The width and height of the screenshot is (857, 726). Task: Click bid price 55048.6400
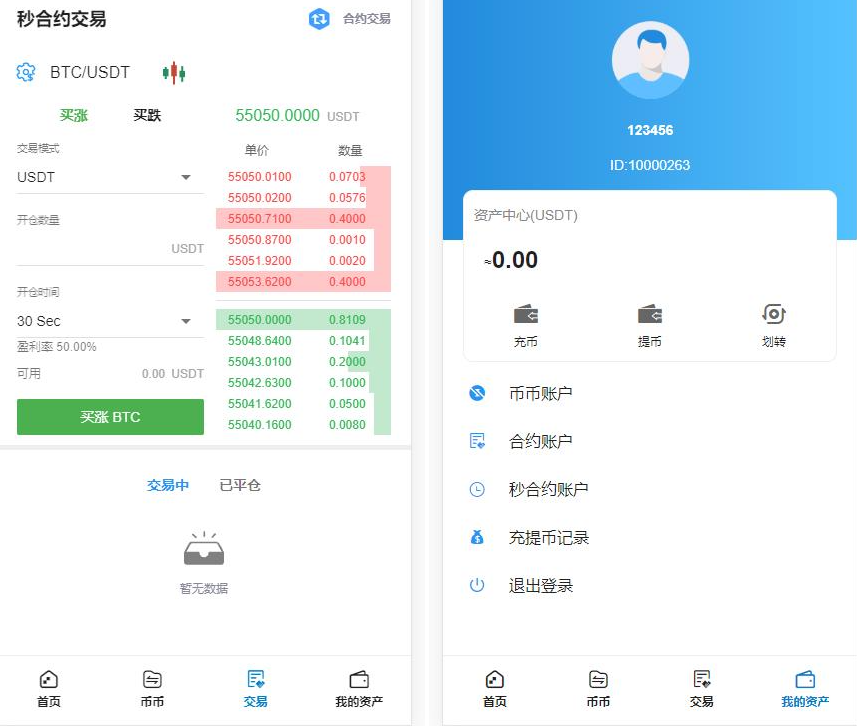[x=259, y=341]
